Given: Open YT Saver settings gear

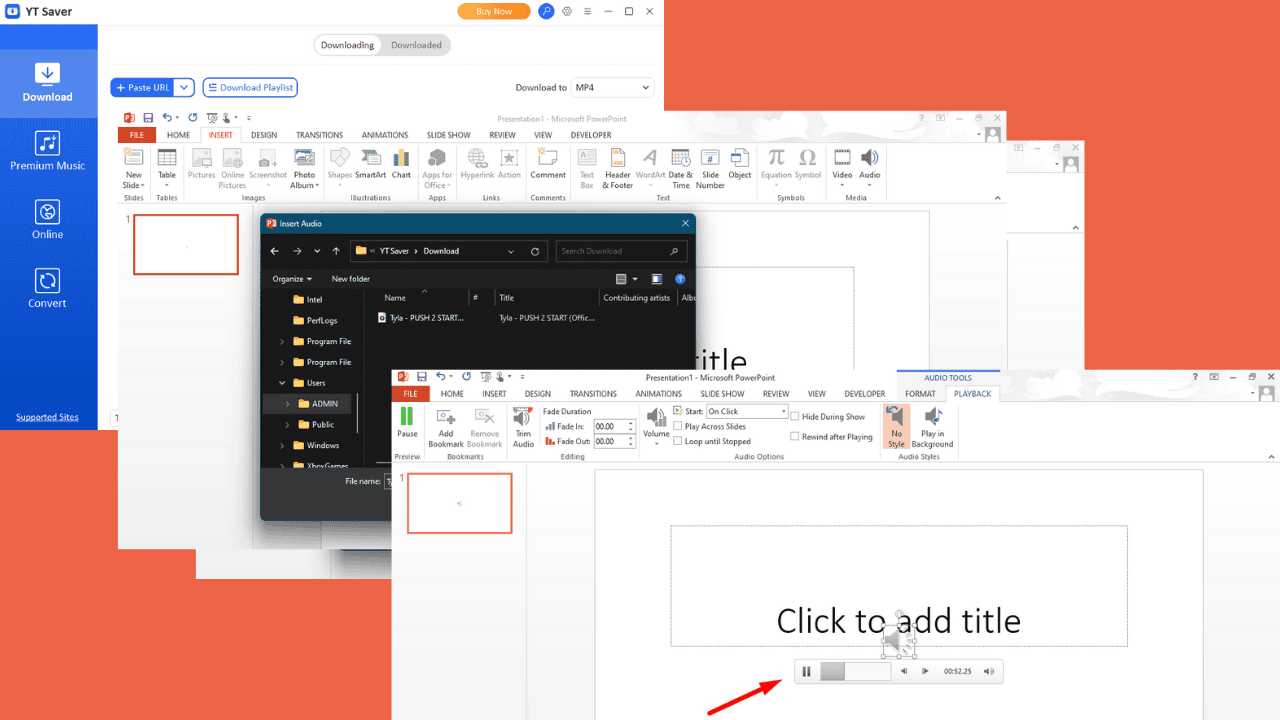Looking at the screenshot, I should (x=567, y=11).
